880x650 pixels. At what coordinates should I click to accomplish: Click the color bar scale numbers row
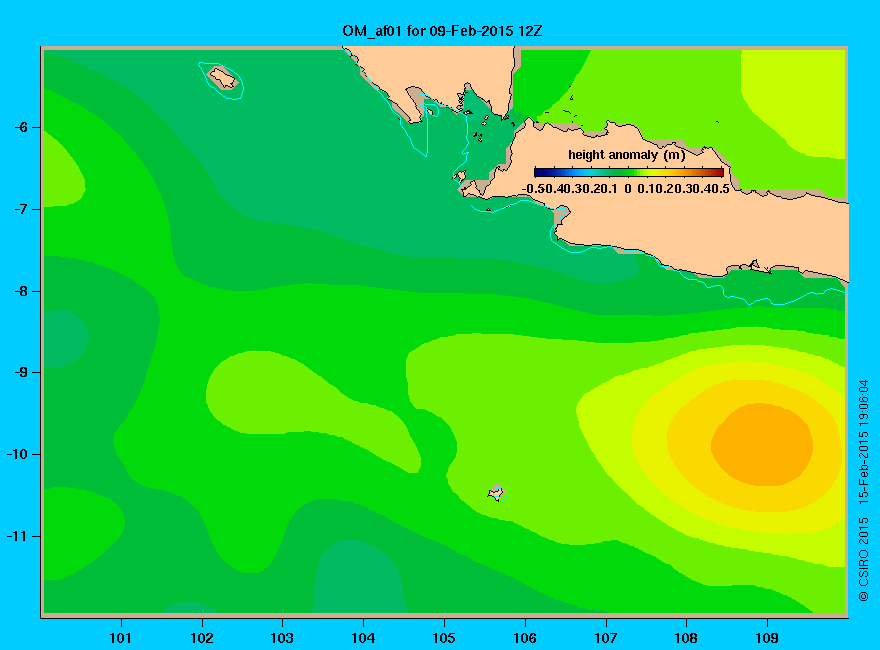coord(626,189)
